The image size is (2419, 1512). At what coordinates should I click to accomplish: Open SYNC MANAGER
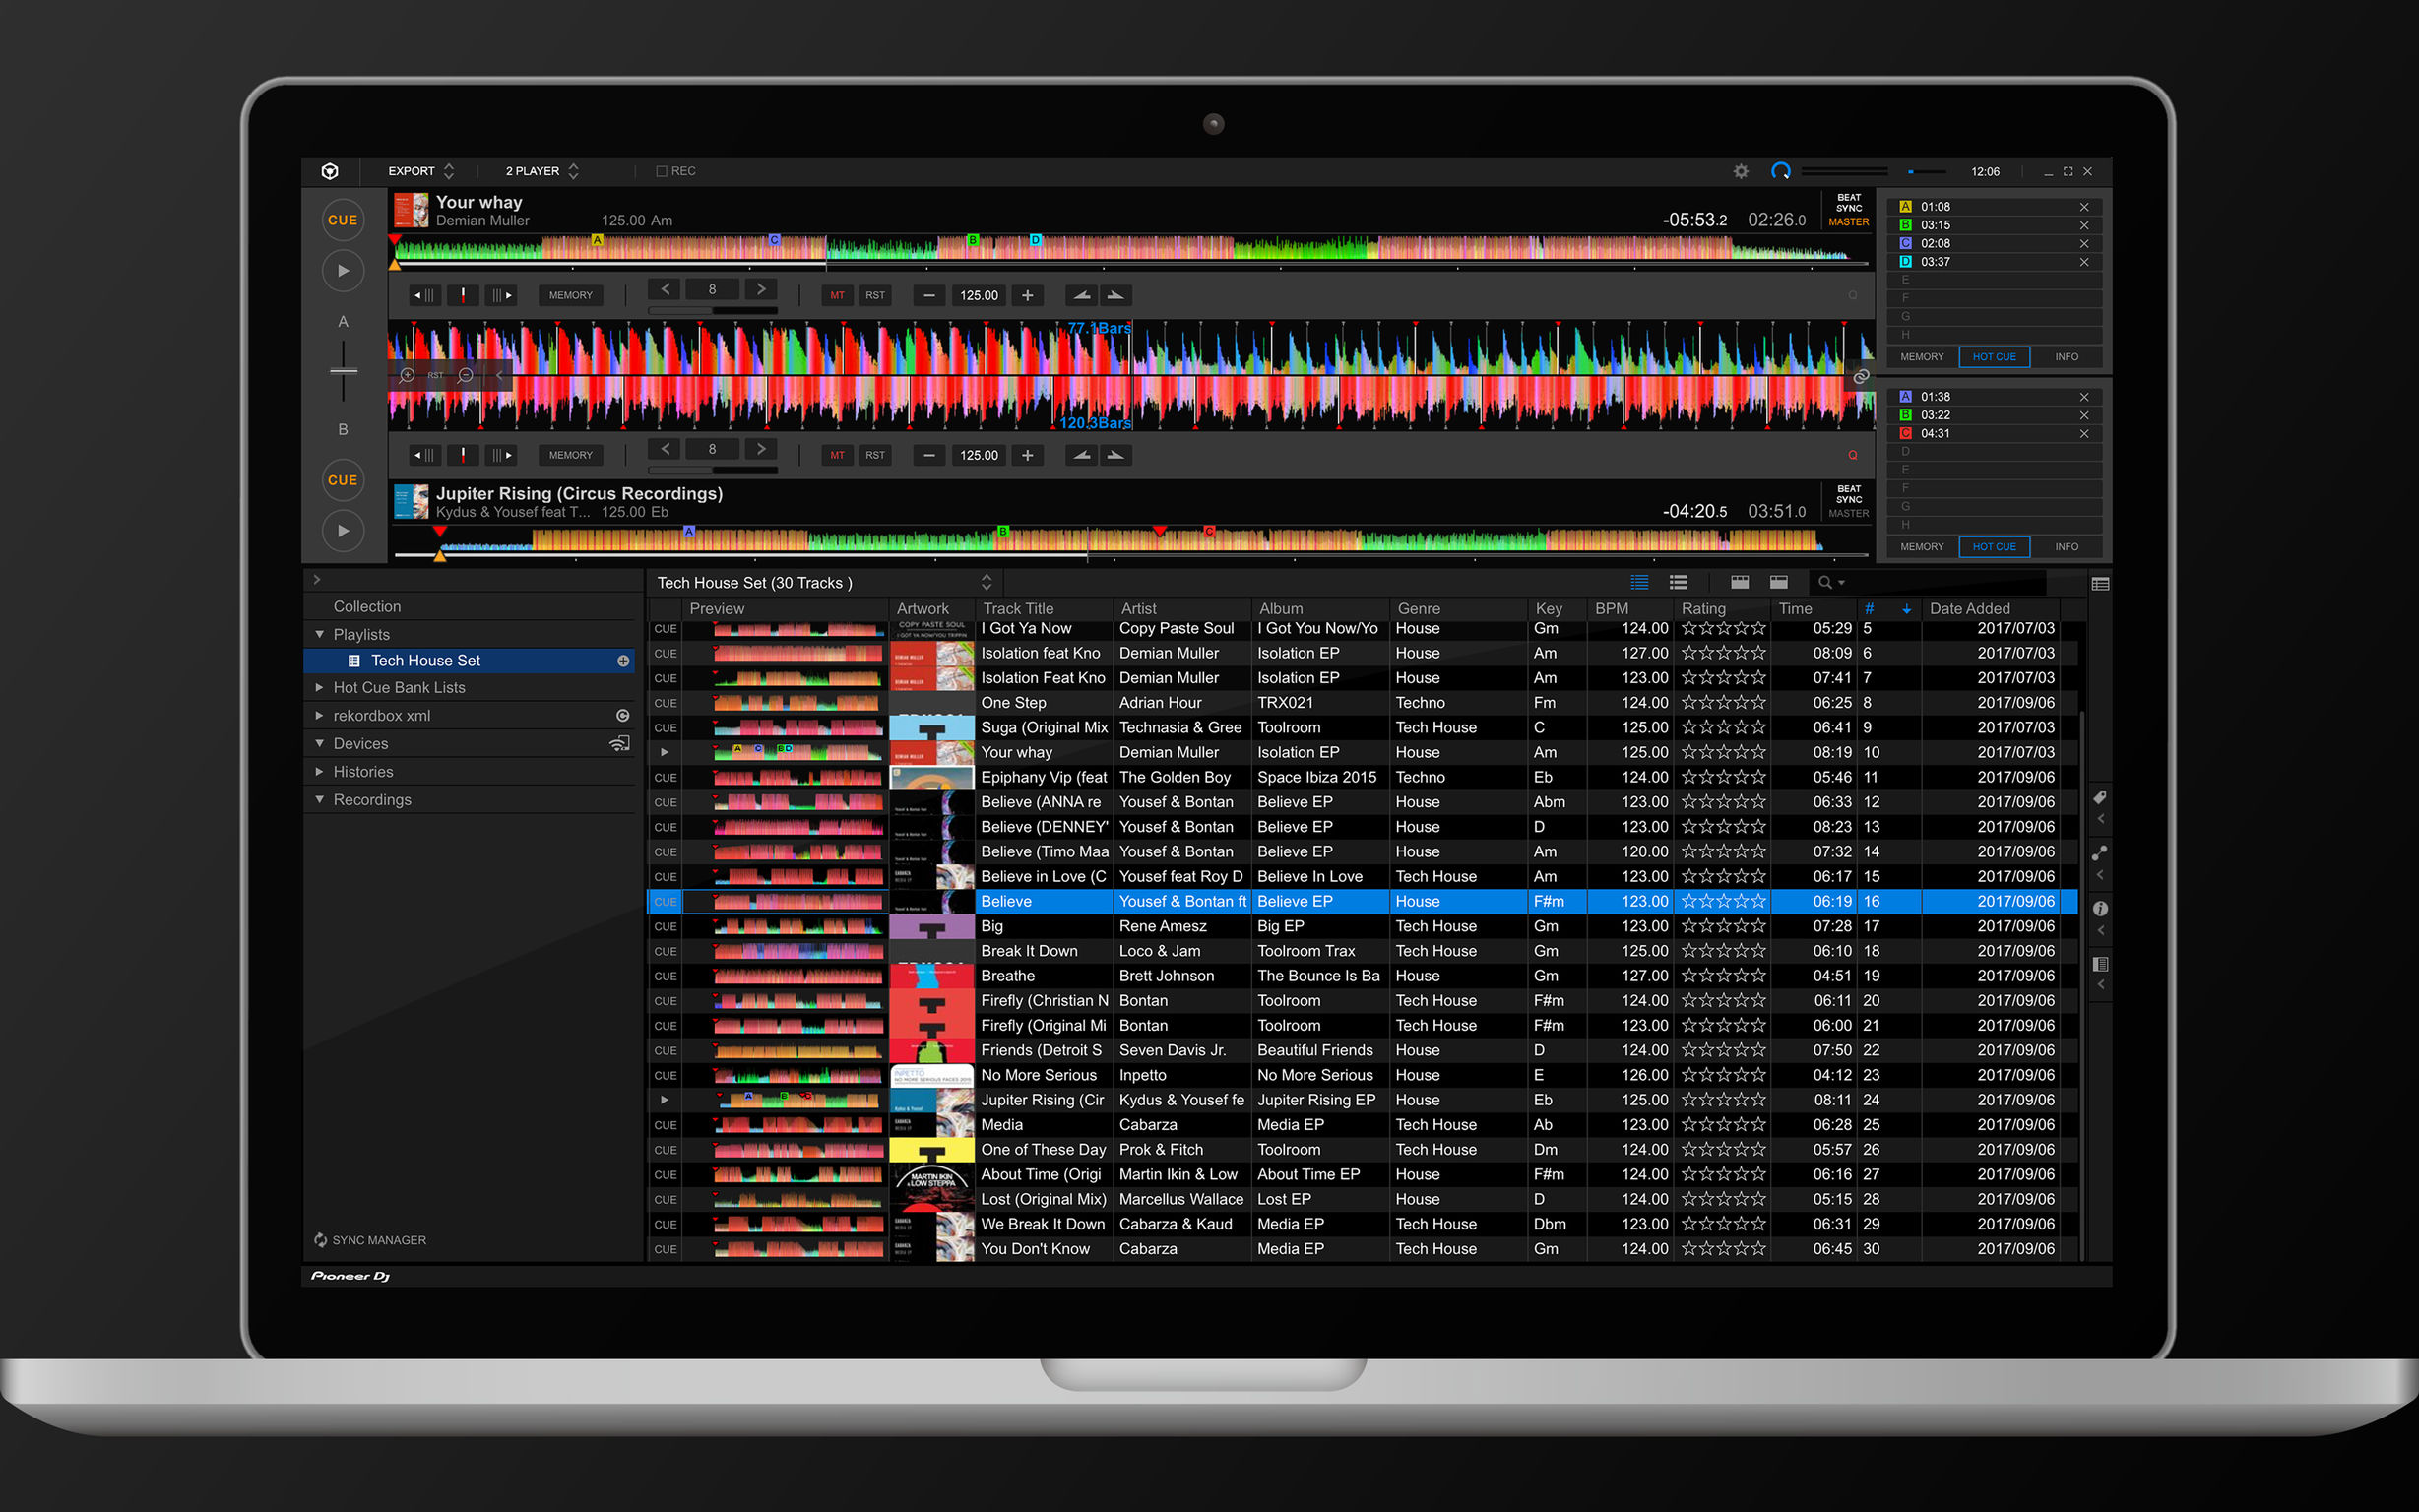pyautogui.click(x=370, y=1240)
